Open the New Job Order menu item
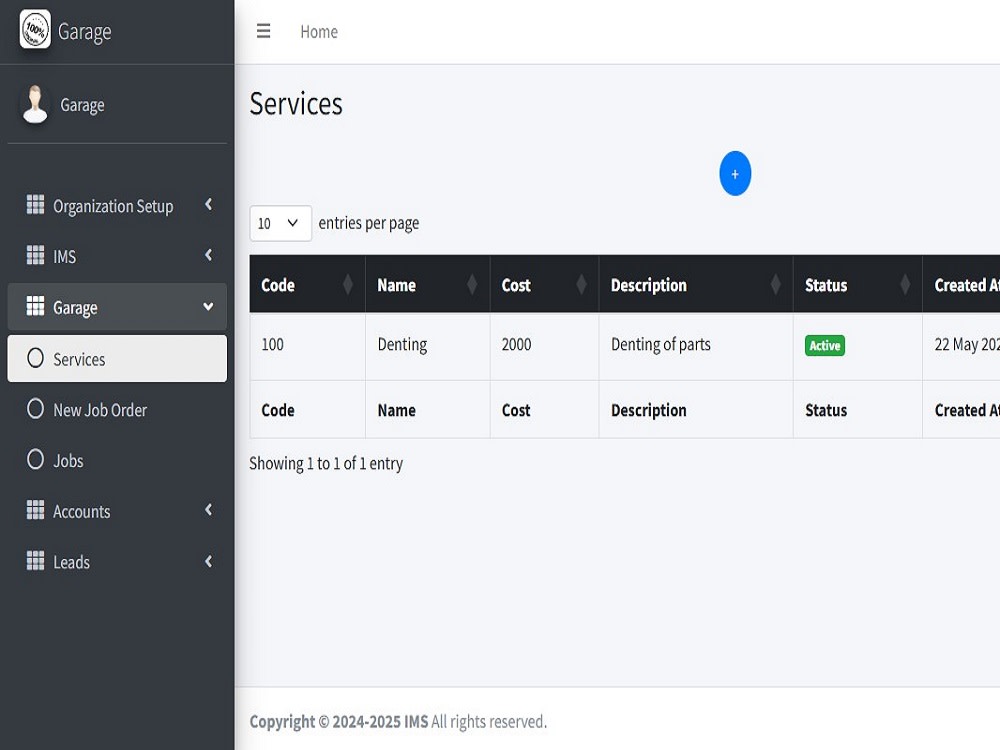This screenshot has height=750, width=1000. pyautogui.click(x=117, y=409)
